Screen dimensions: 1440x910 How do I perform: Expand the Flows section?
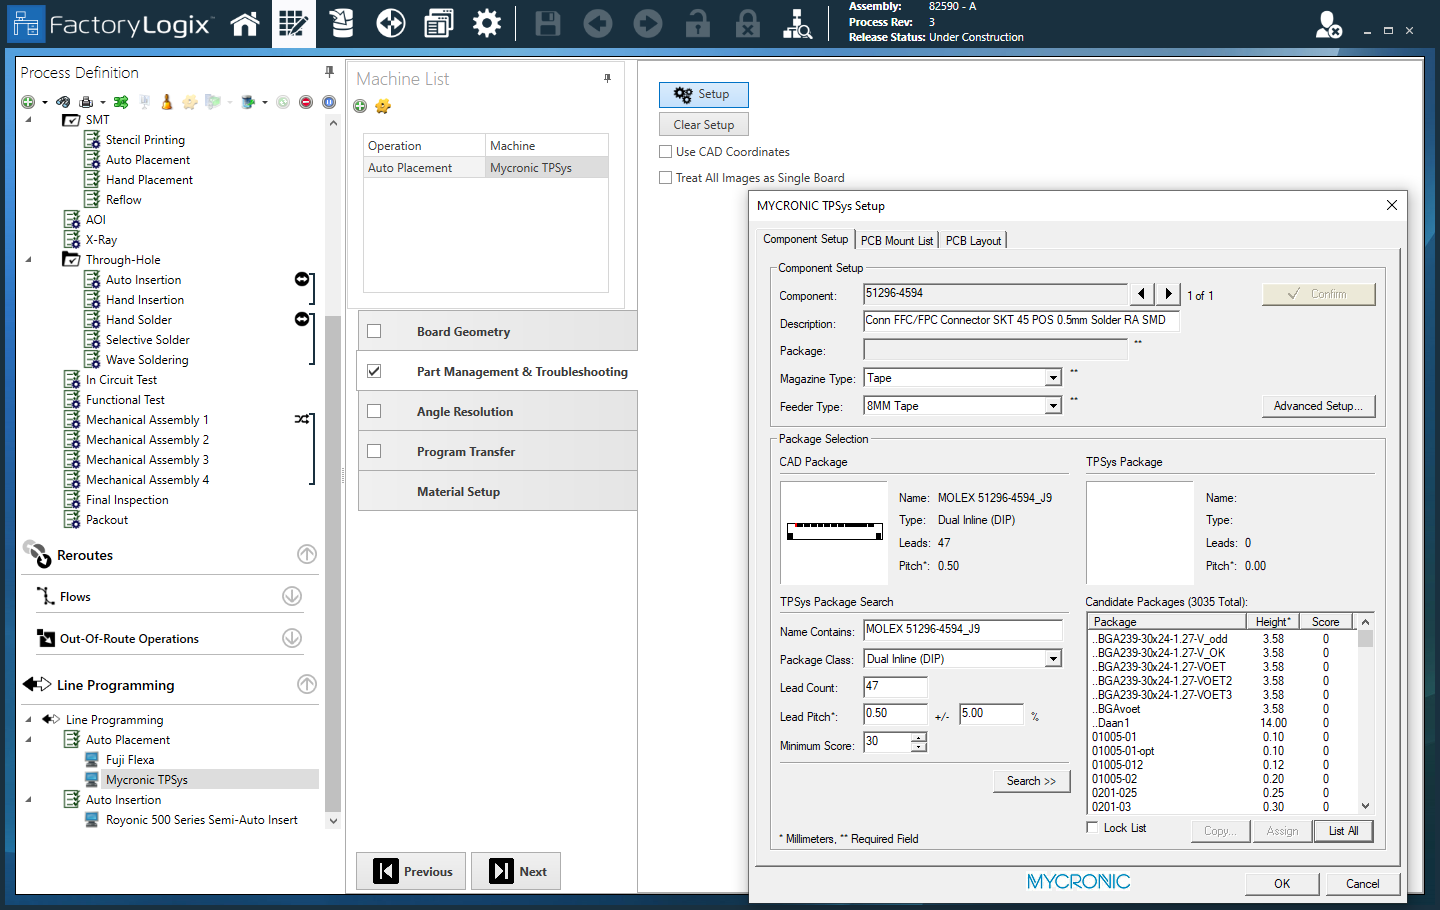click(290, 594)
